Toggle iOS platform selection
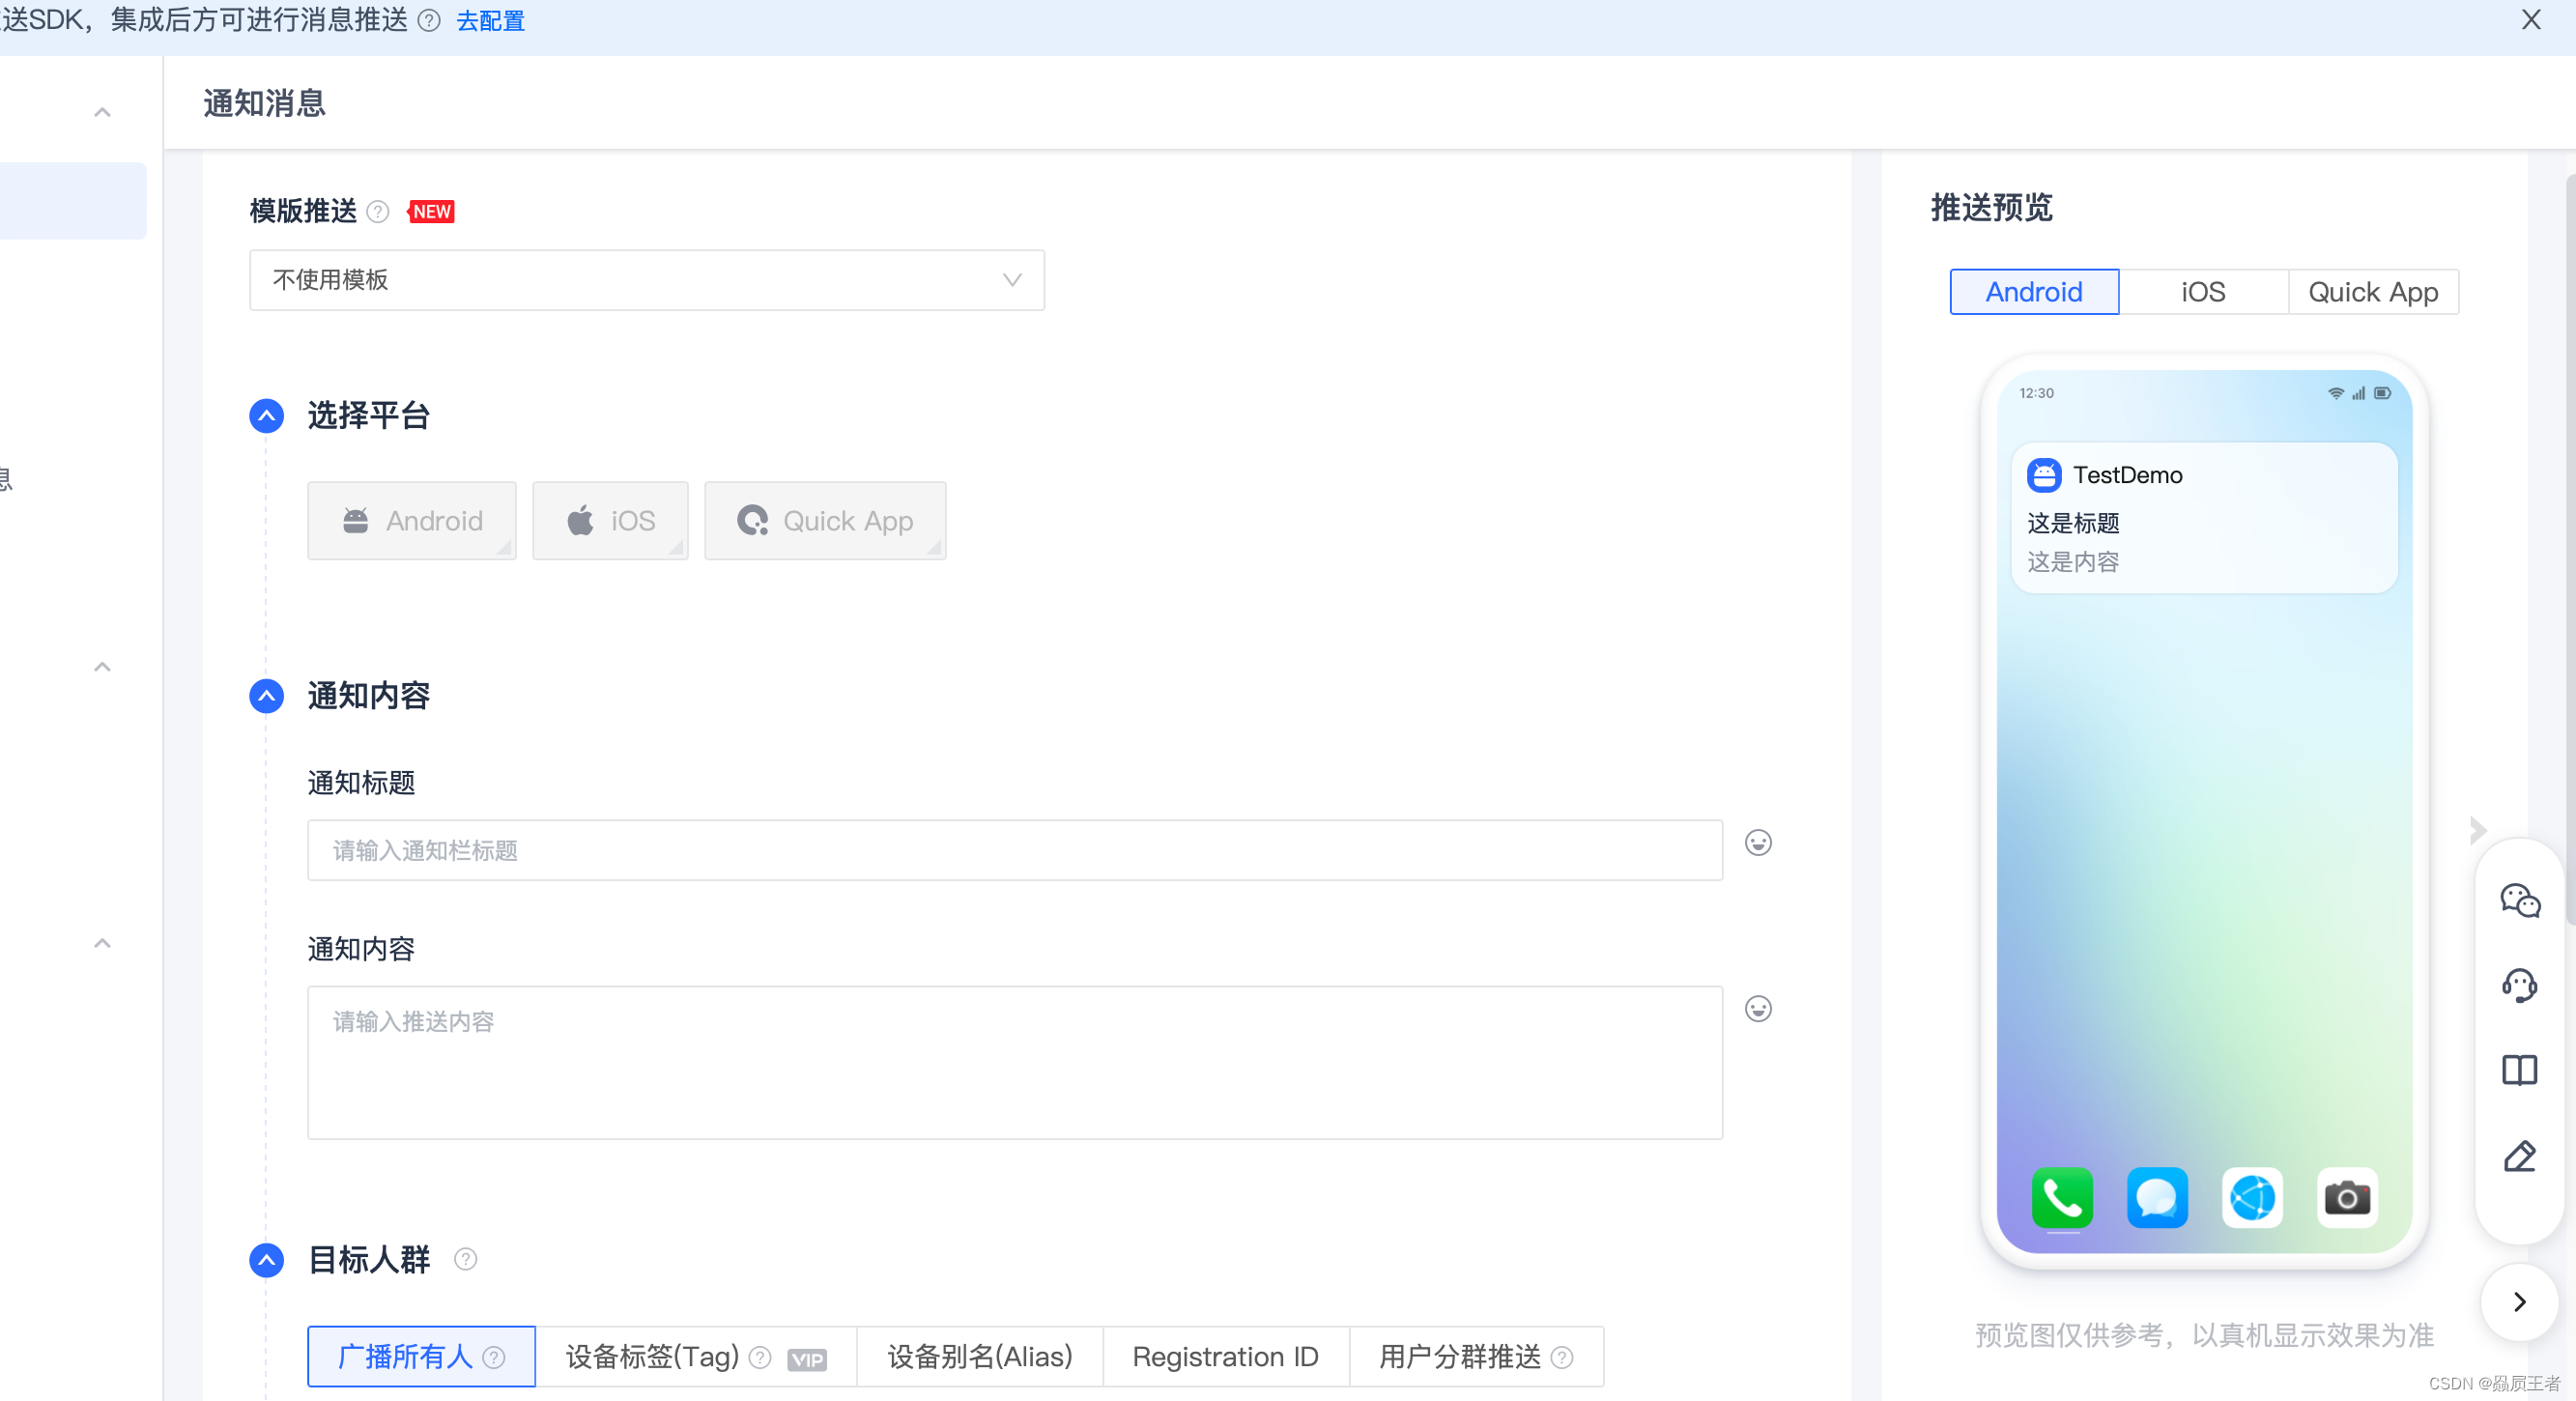The image size is (2576, 1401). [610, 521]
